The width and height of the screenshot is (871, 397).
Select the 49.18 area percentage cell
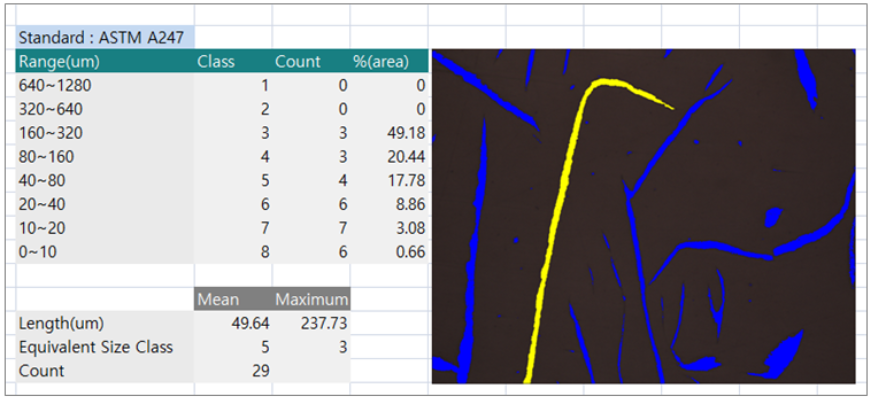(x=389, y=133)
